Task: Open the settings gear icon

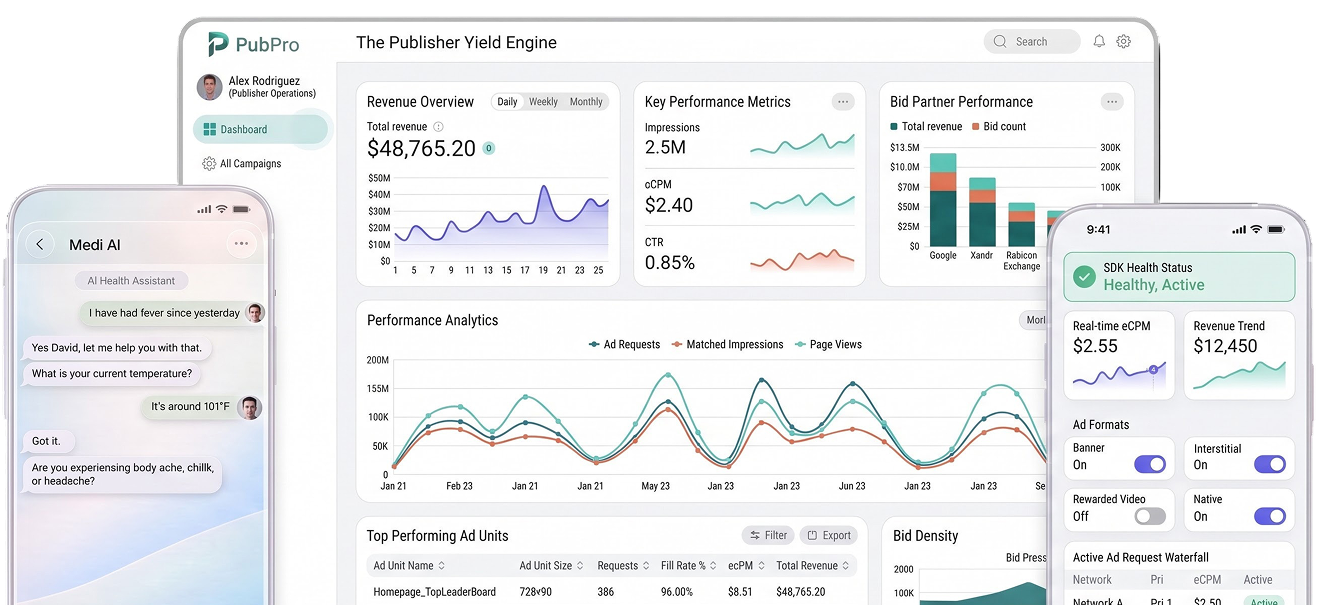Action: [1124, 41]
